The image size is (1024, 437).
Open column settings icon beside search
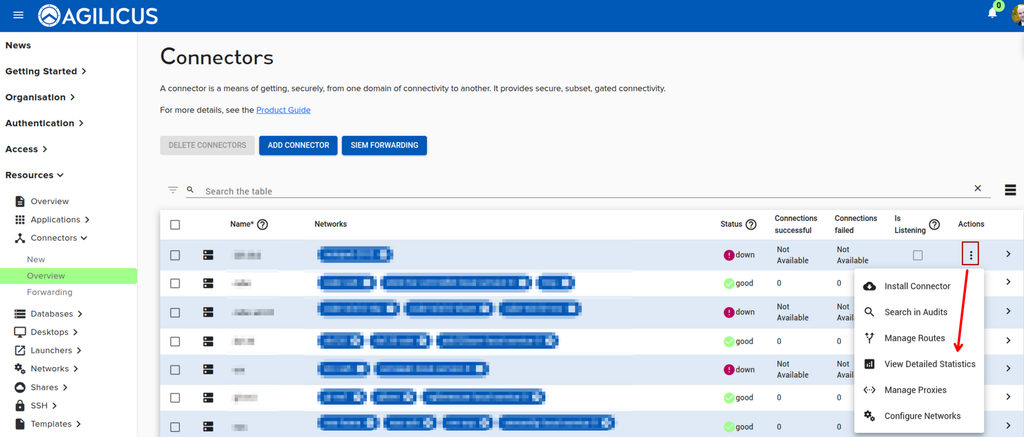(x=1010, y=190)
